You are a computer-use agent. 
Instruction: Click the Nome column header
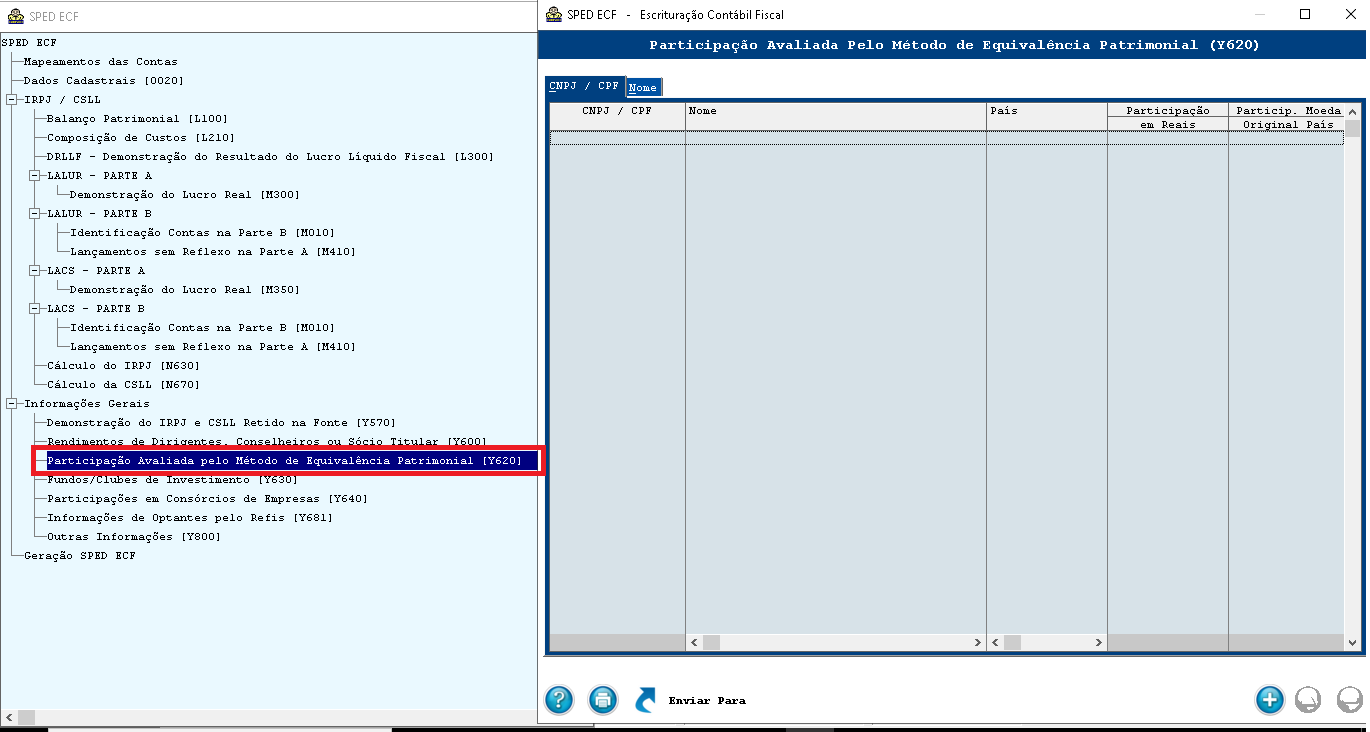[x=836, y=116]
